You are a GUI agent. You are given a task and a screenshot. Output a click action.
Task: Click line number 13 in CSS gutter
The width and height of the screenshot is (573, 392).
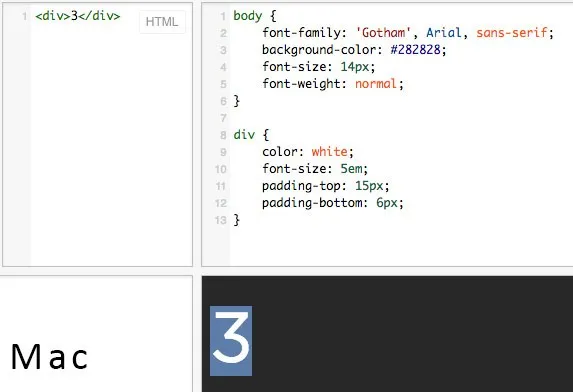[x=221, y=220]
